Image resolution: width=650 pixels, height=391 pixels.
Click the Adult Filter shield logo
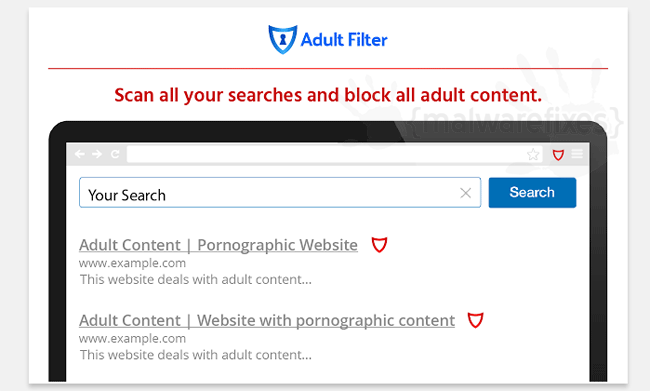point(283,40)
